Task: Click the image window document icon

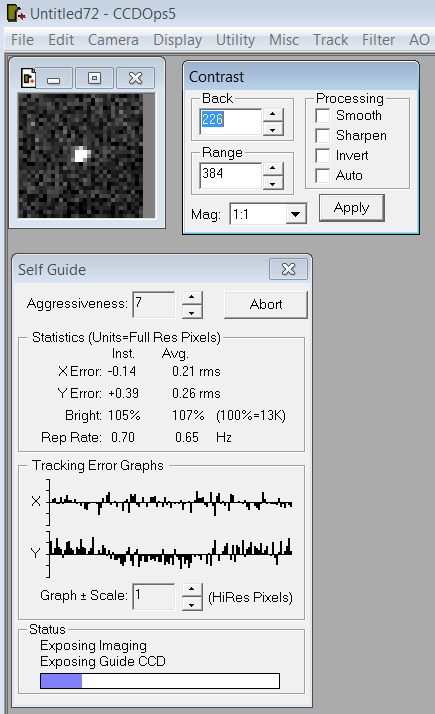Action: click(x=28, y=78)
